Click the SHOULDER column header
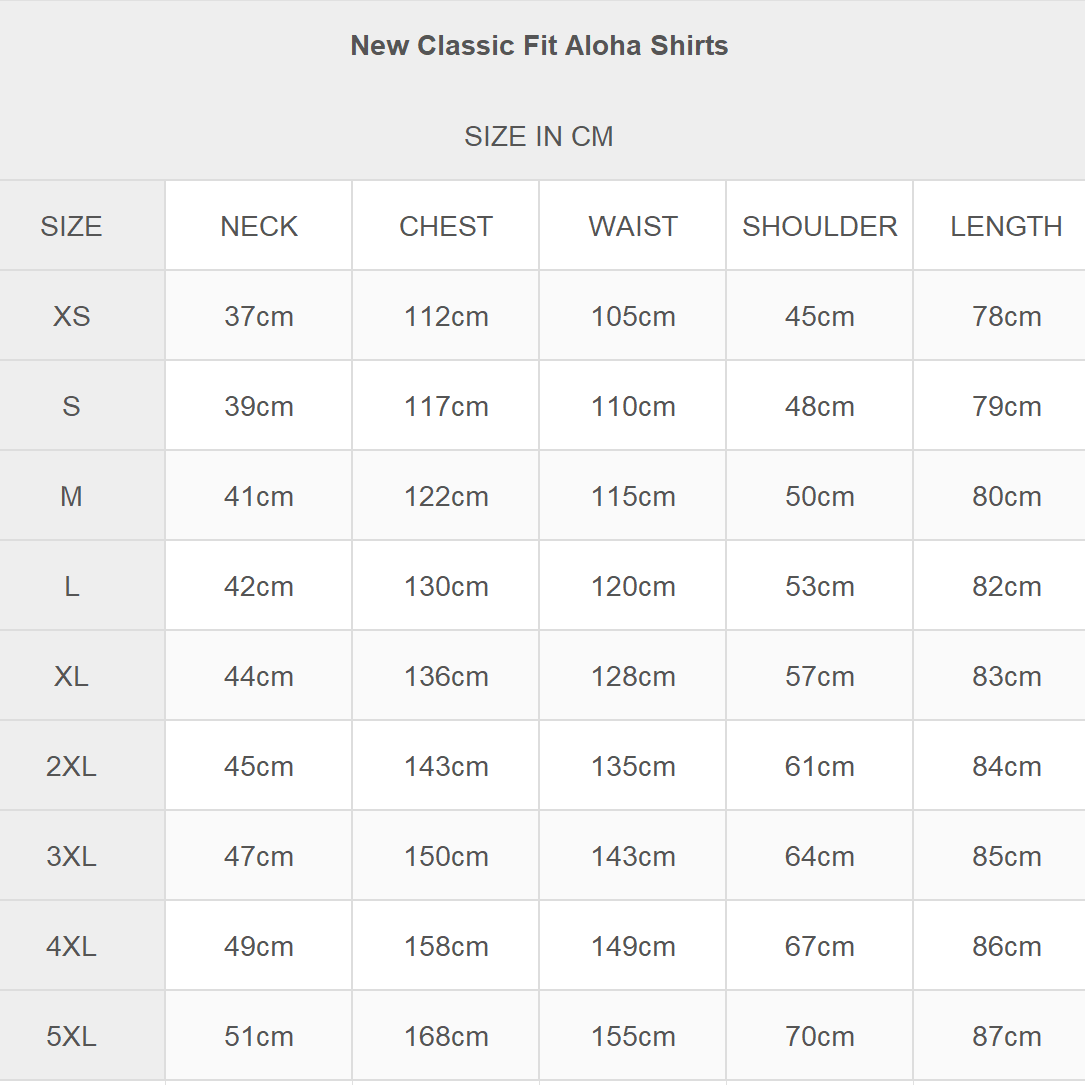The height and width of the screenshot is (1085, 1085). pyautogui.click(x=819, y=226)
